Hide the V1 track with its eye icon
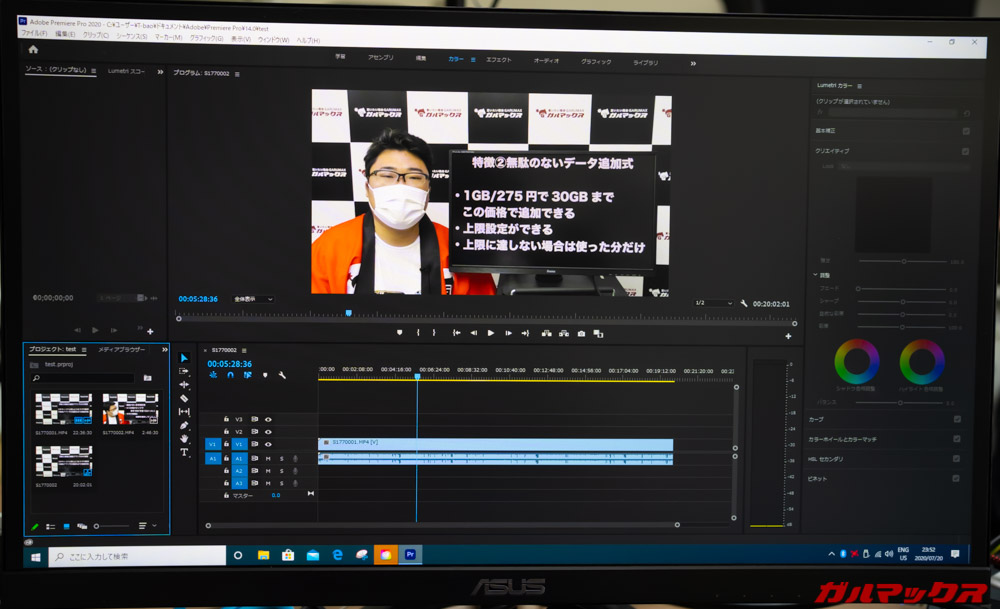This screenshot has width=1000, height=609. 268,444
